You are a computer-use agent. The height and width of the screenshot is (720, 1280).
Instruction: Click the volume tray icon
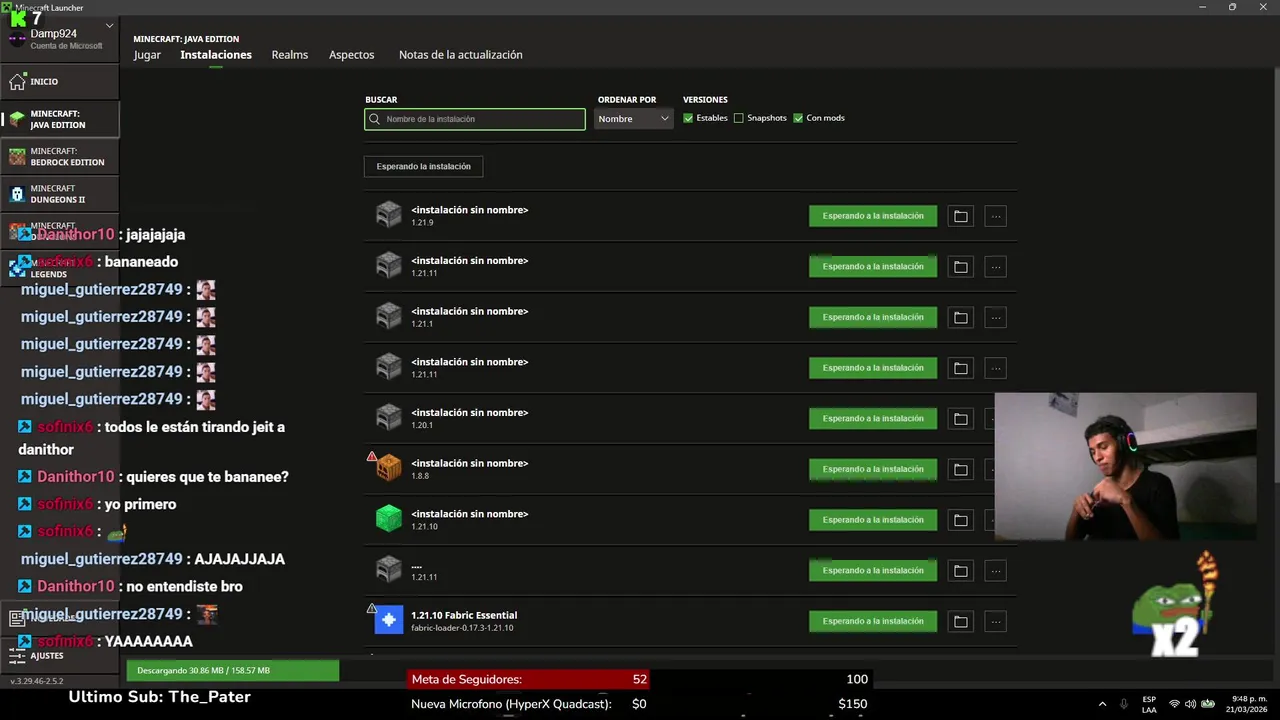tap(1191, 704)
